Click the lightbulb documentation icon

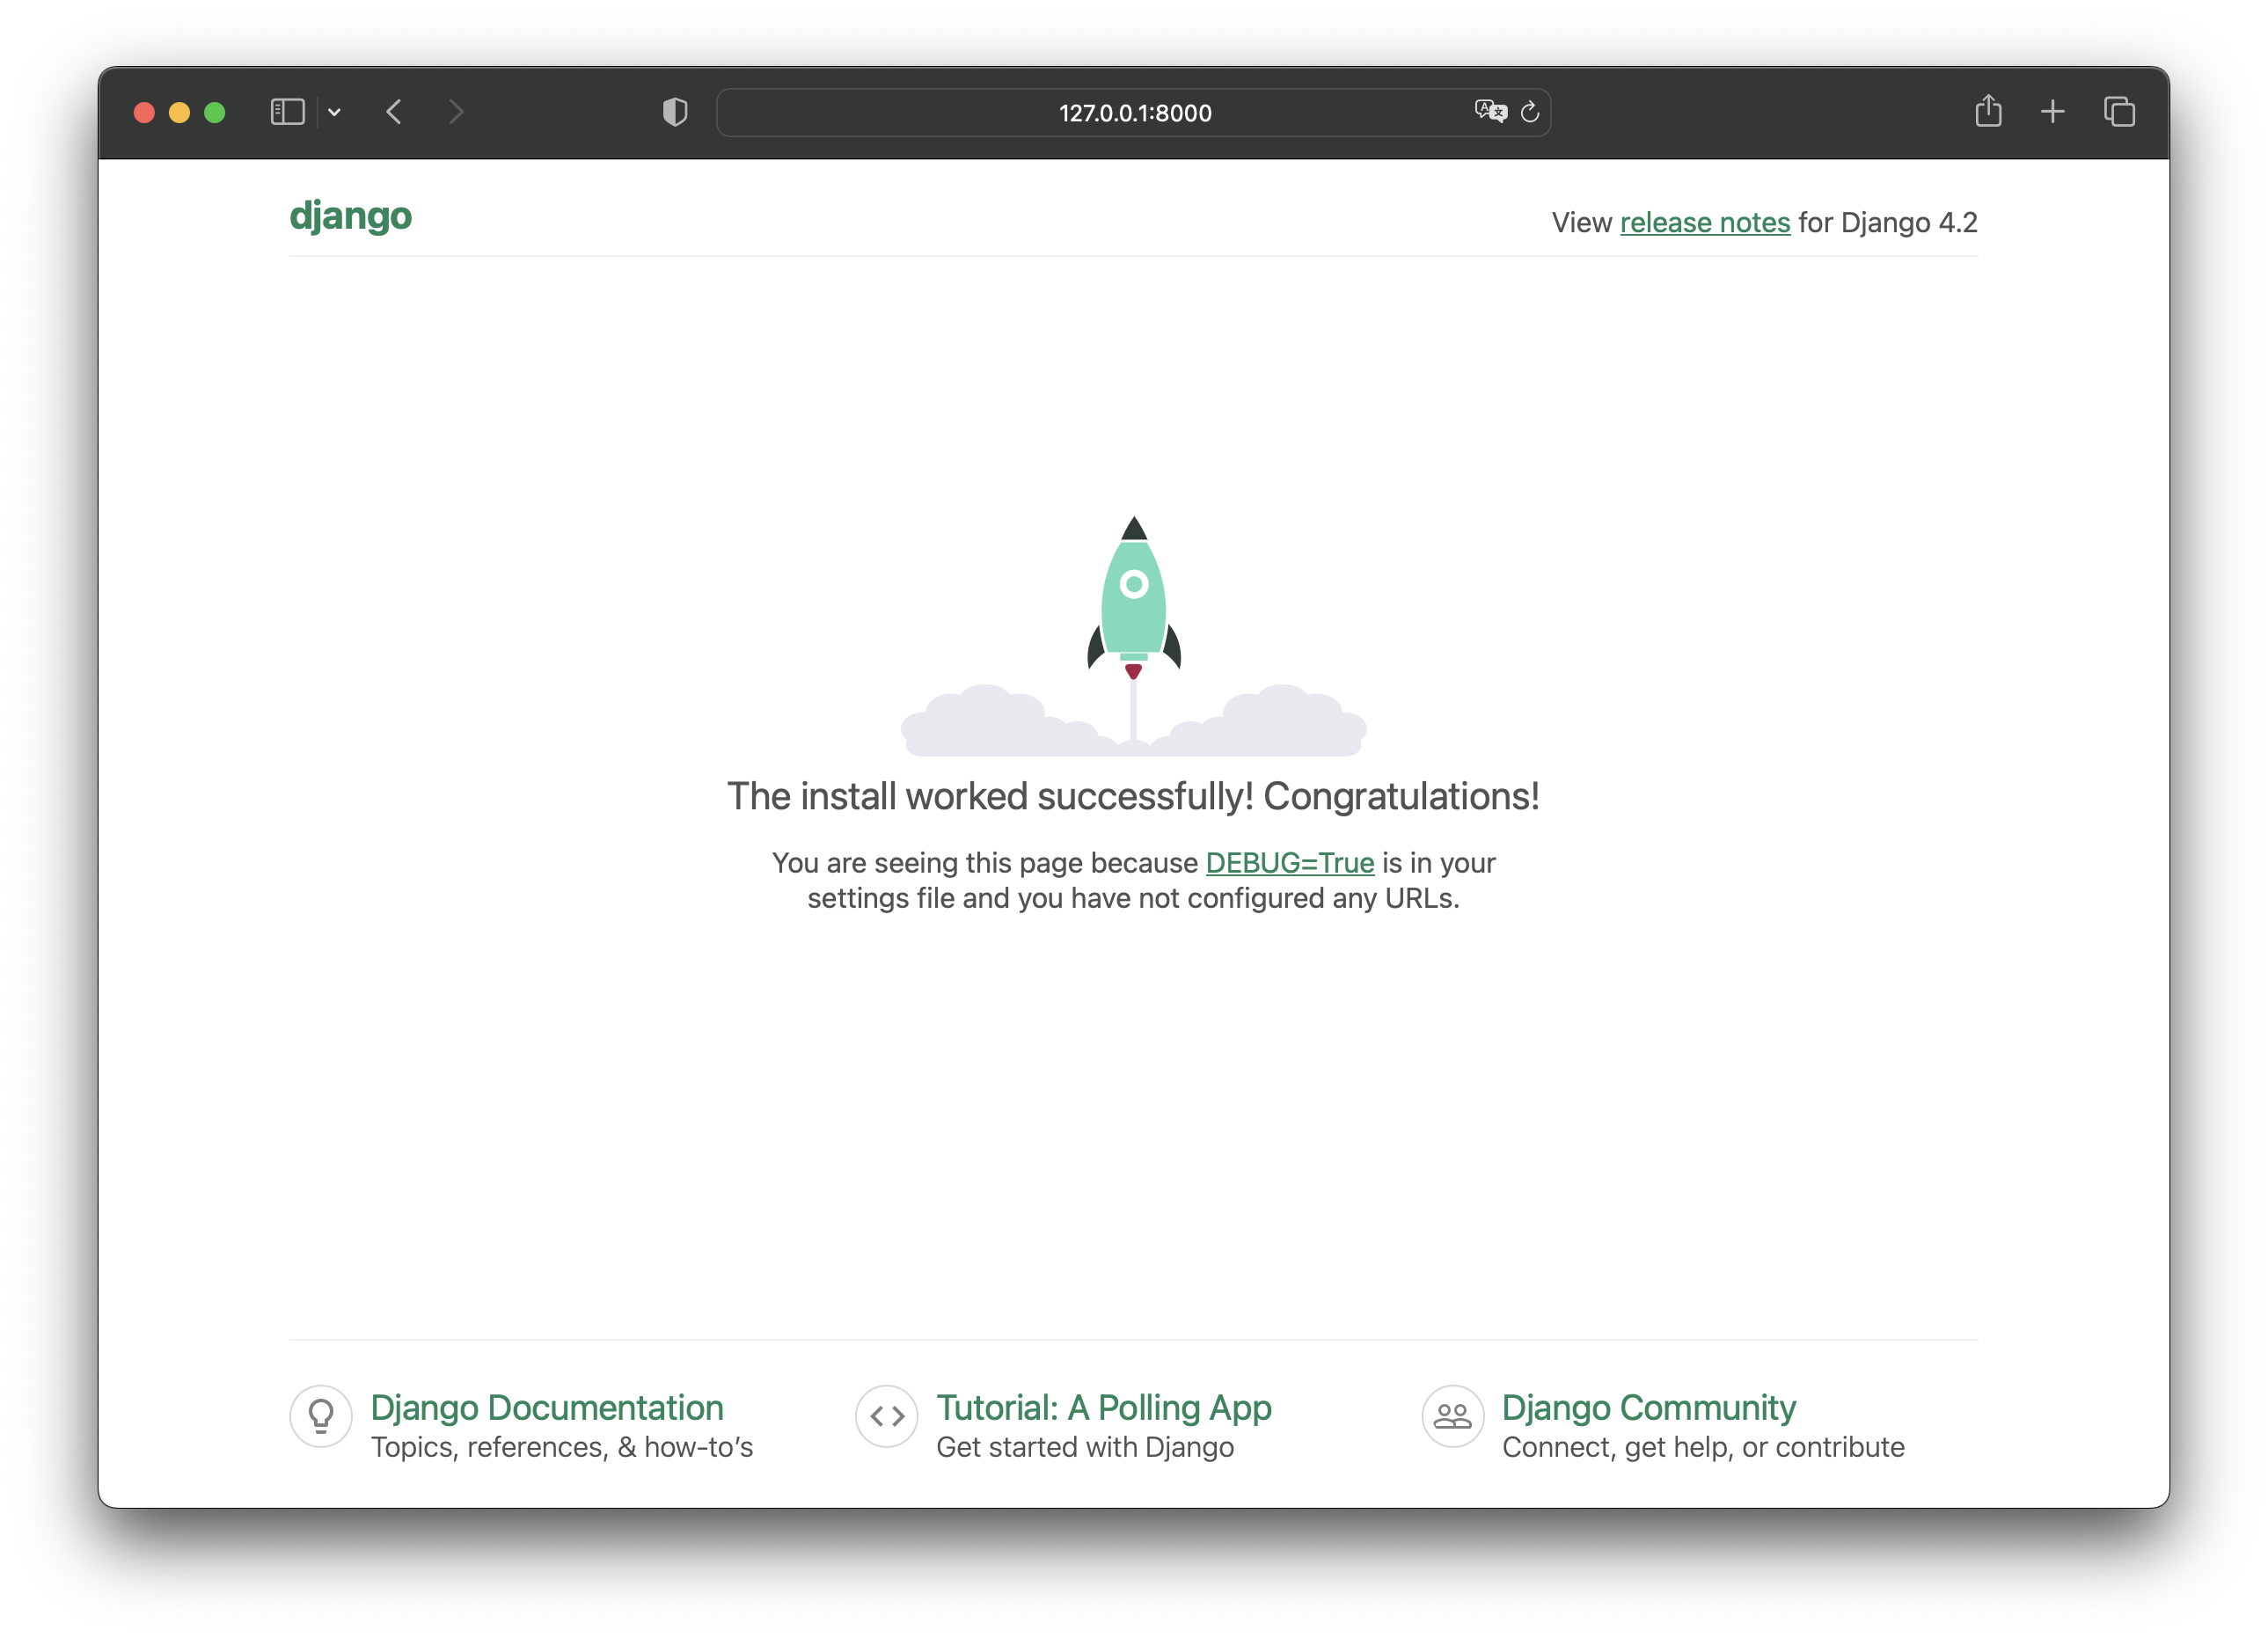point(321,1416)
